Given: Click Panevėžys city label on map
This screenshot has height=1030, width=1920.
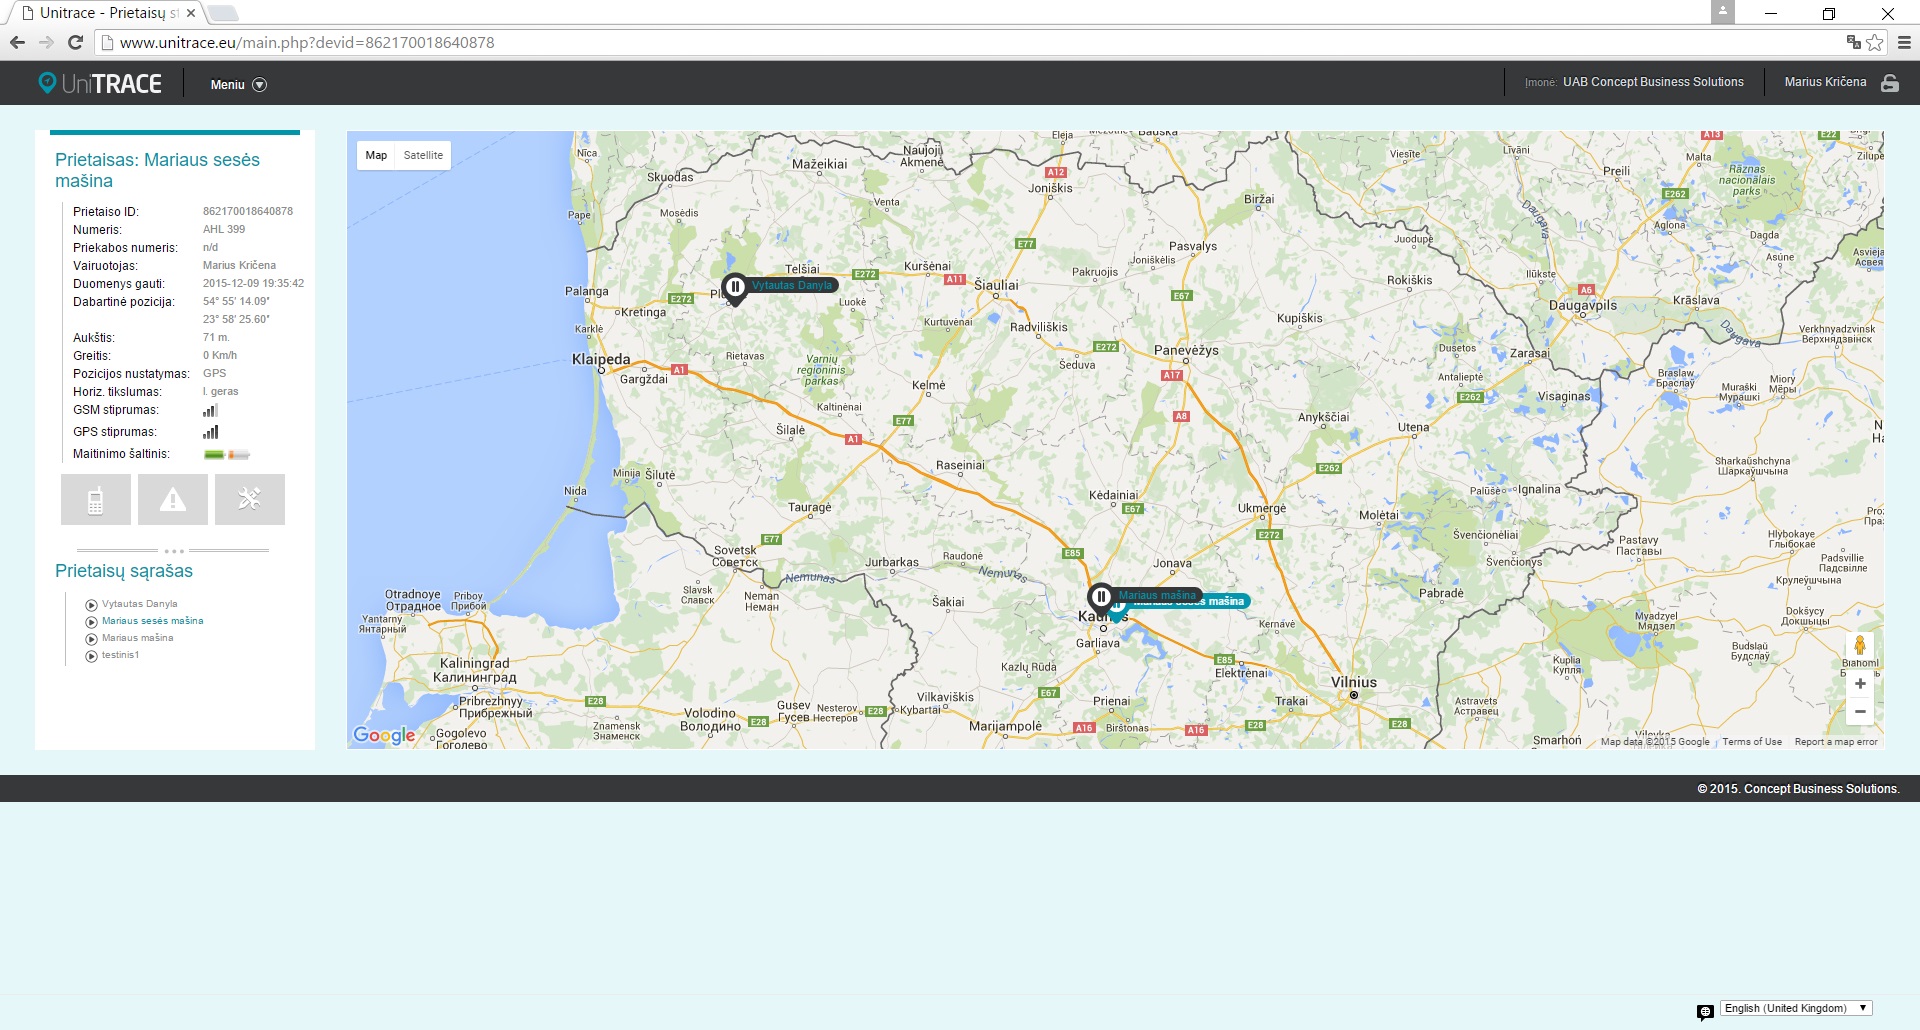Looking at the screenshot, I should 1186,350.
